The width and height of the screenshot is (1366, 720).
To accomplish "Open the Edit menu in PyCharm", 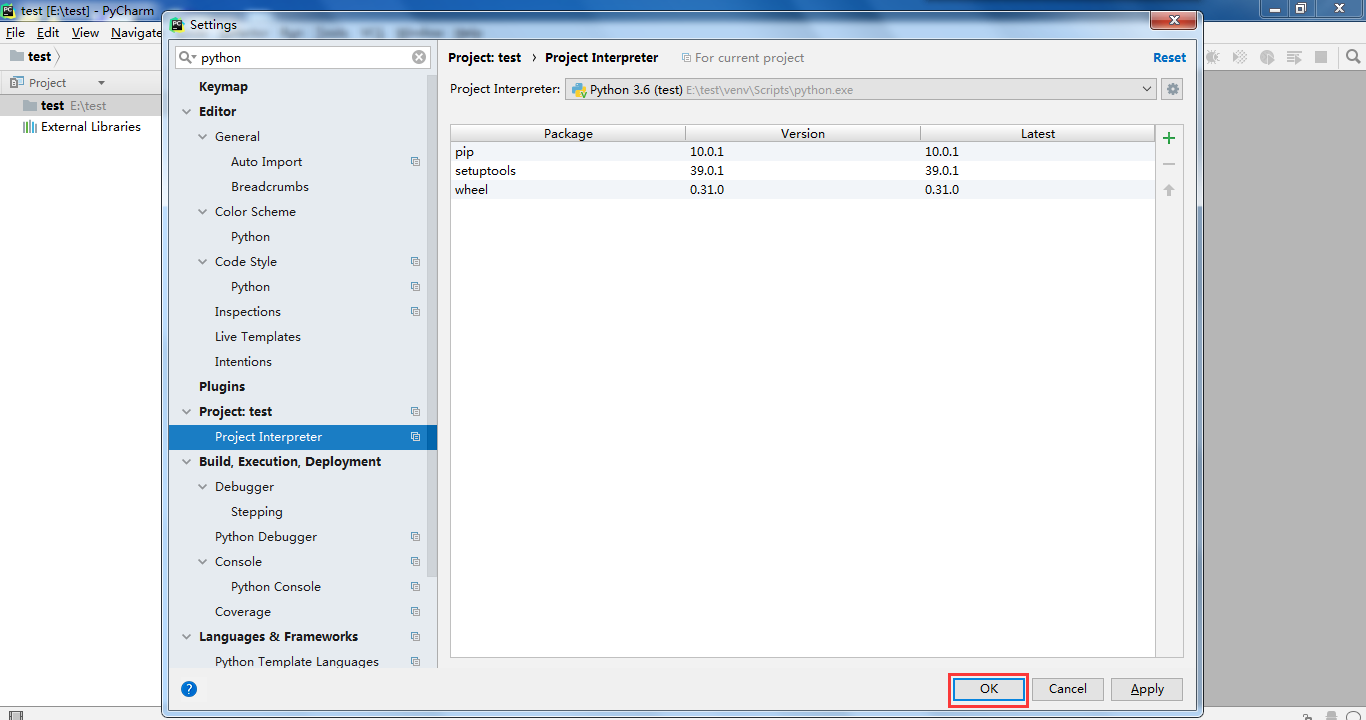I will tap(48, 32).
